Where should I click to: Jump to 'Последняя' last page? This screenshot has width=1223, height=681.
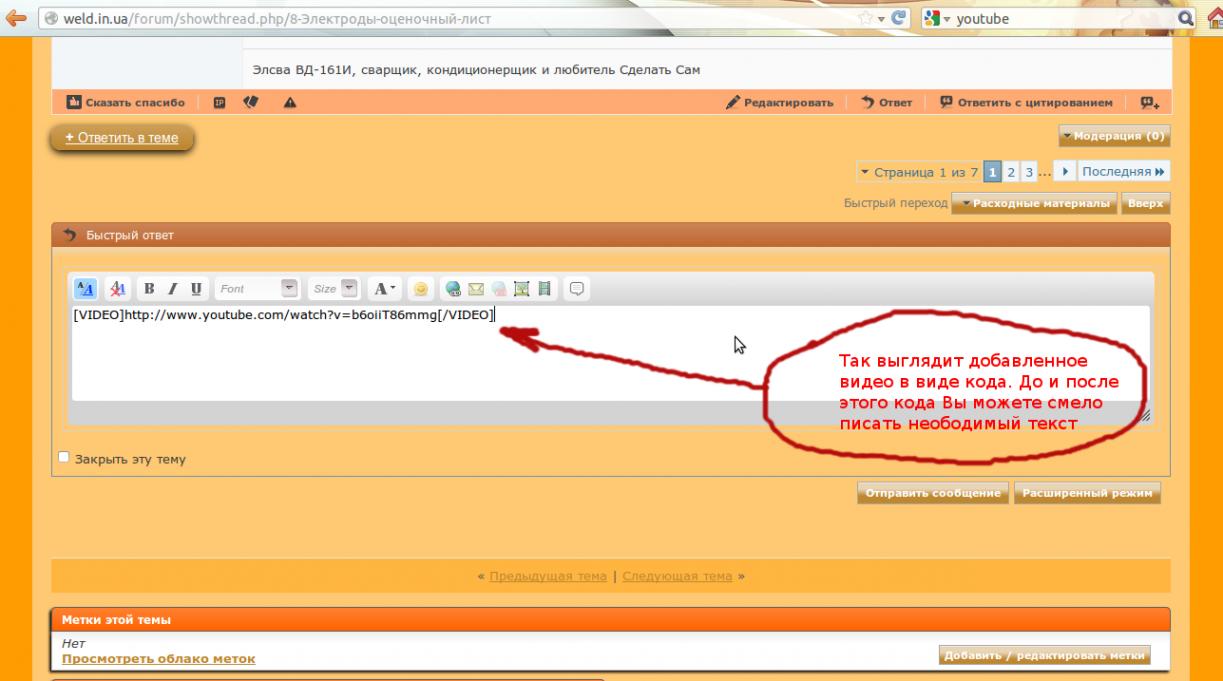coord(1123,172)
